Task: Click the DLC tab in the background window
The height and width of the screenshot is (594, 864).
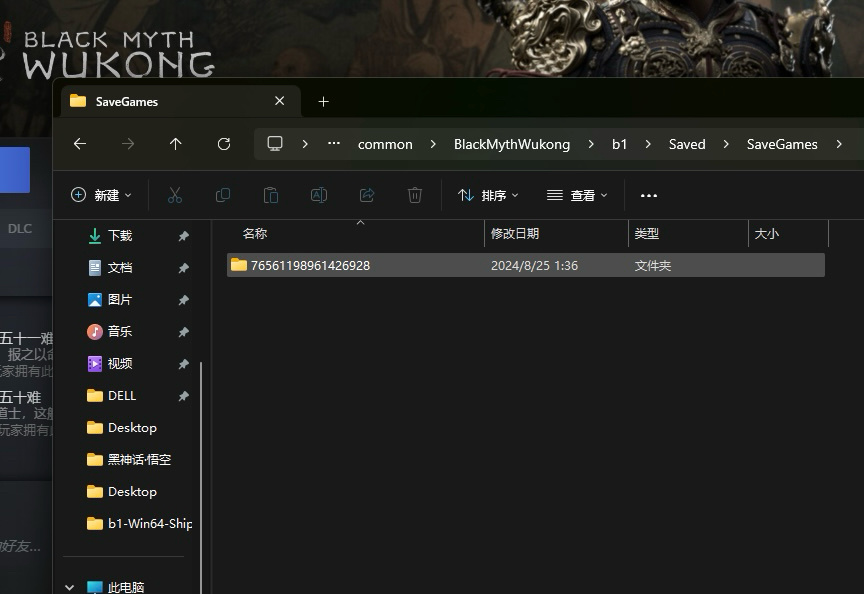Action: coord(20,228)
